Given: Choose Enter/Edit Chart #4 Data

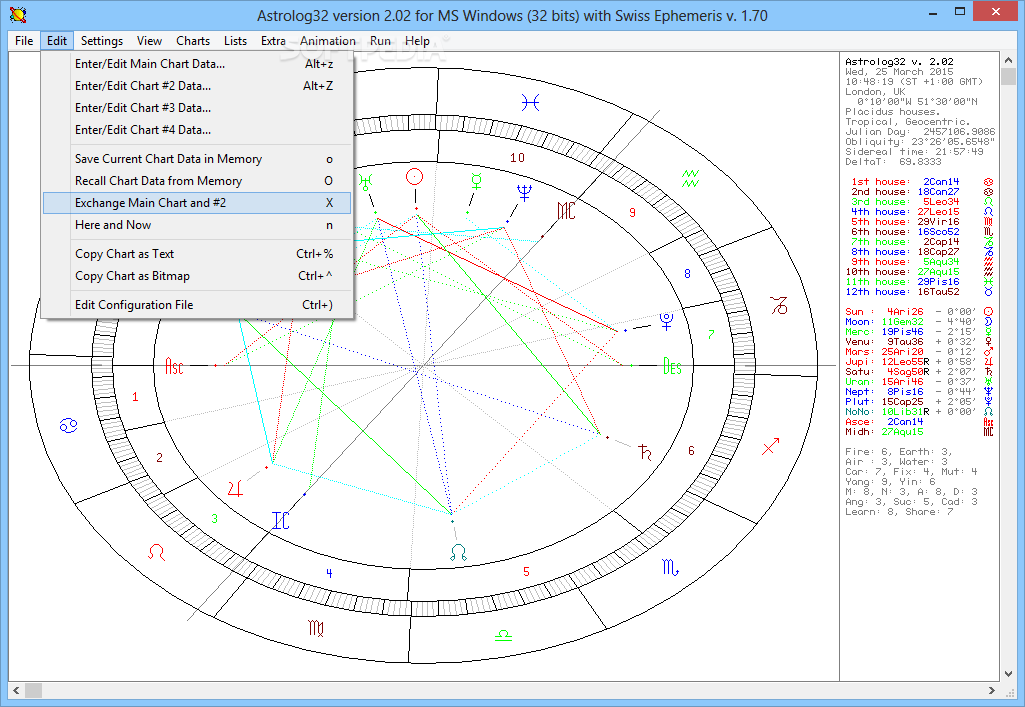Looking at the screenshot, I should [197, 130].
